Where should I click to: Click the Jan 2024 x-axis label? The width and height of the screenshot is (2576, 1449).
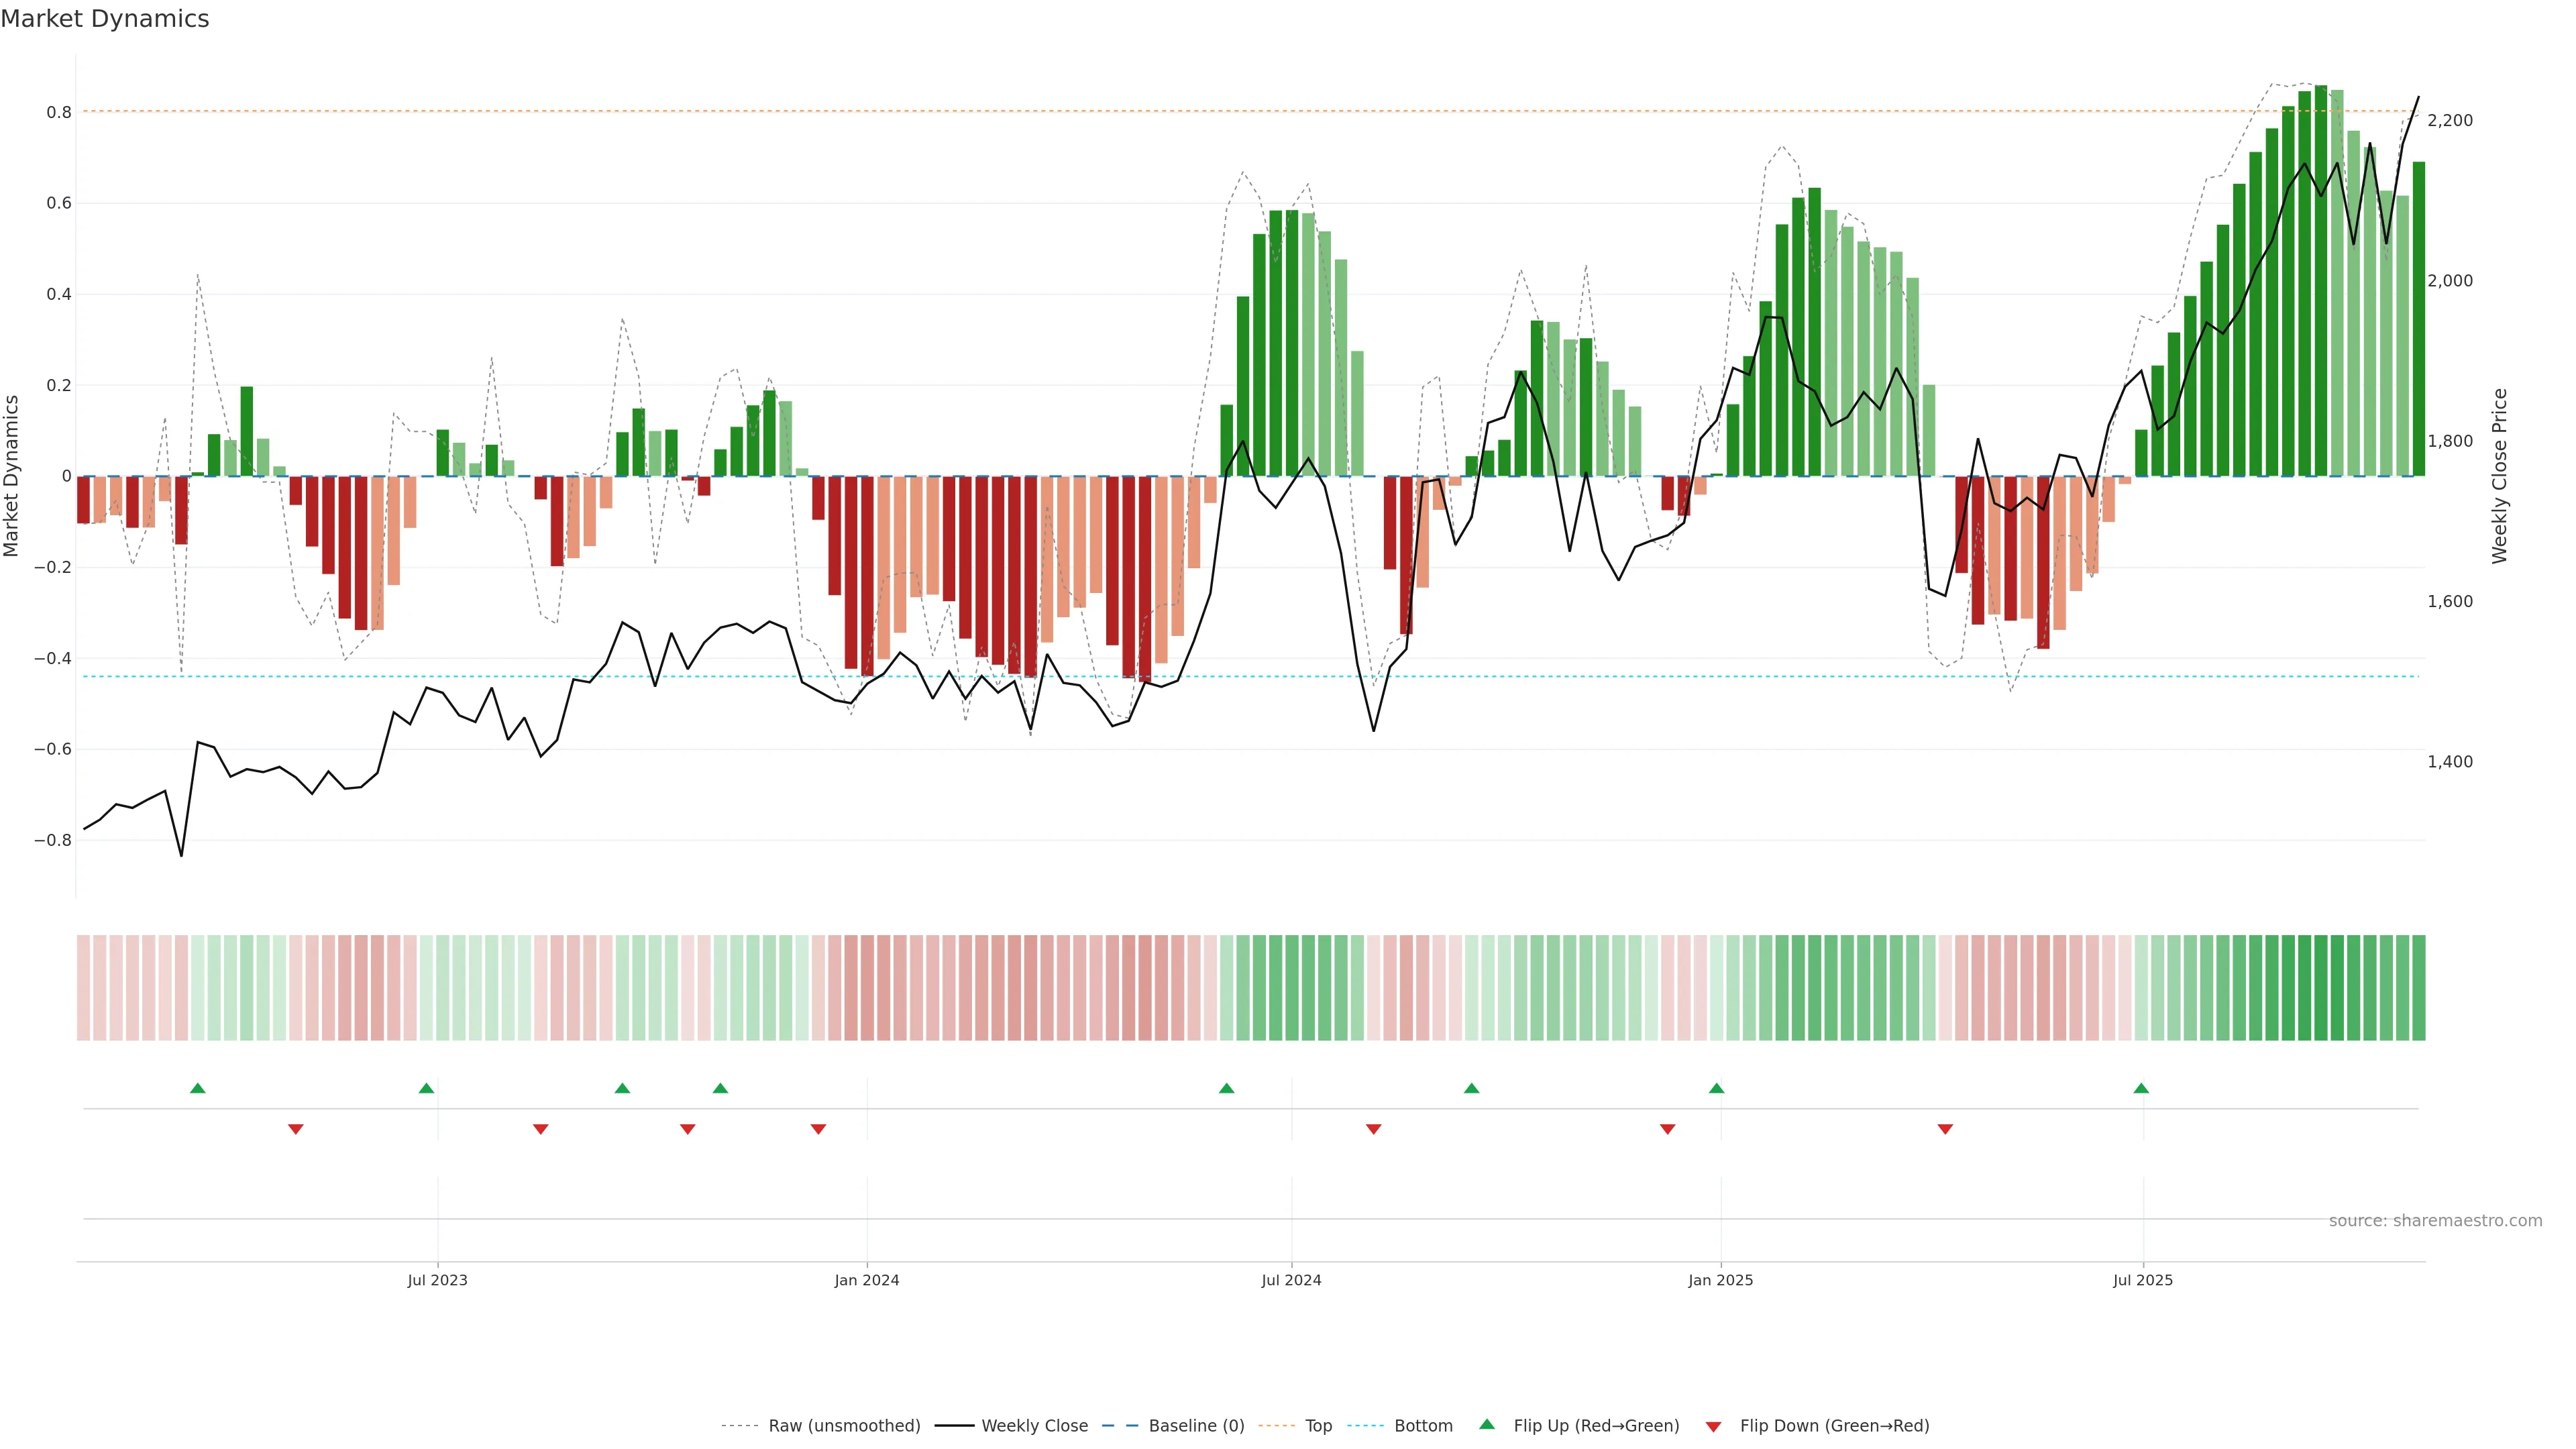[867, 1280]
